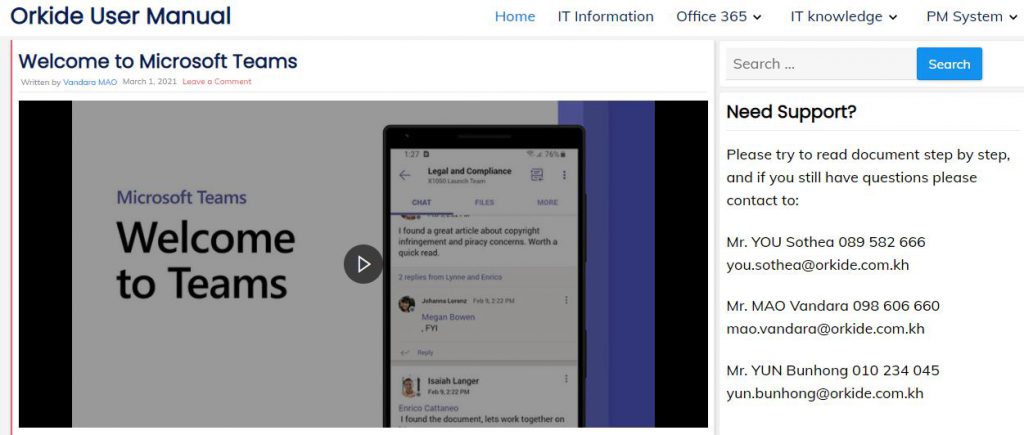Viewport: 1024px width, 435px height.
Task: Play the Welcome to Teams video
Action: coord(363,264)
